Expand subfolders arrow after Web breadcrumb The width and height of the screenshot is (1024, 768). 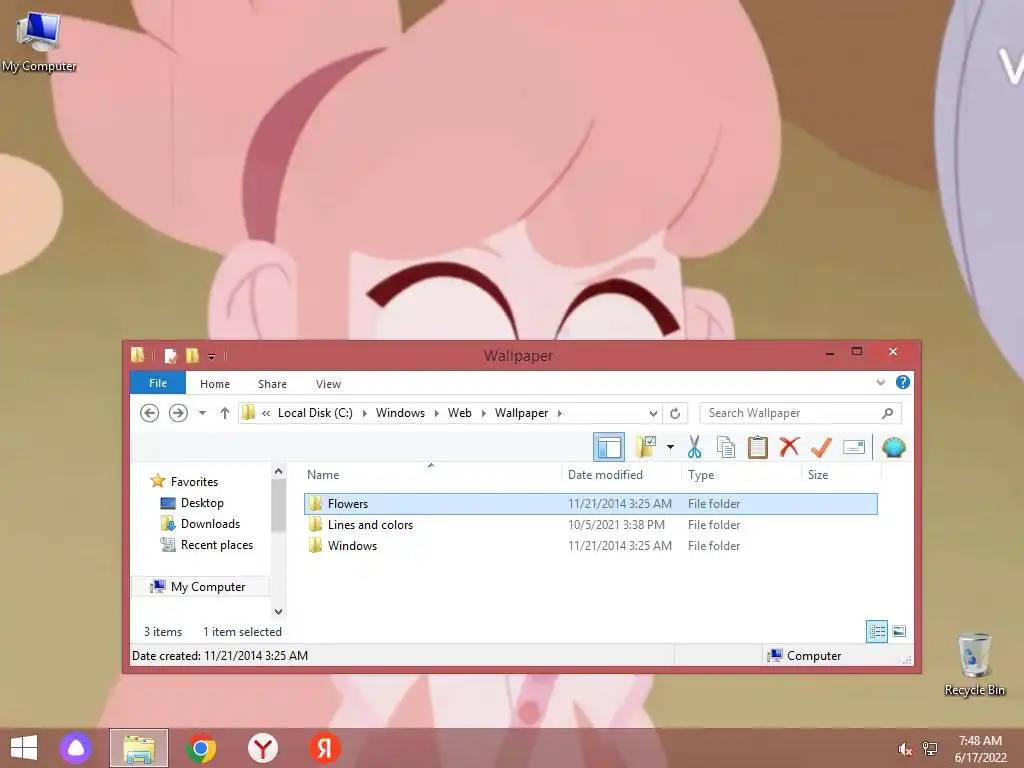pos(483,413)
